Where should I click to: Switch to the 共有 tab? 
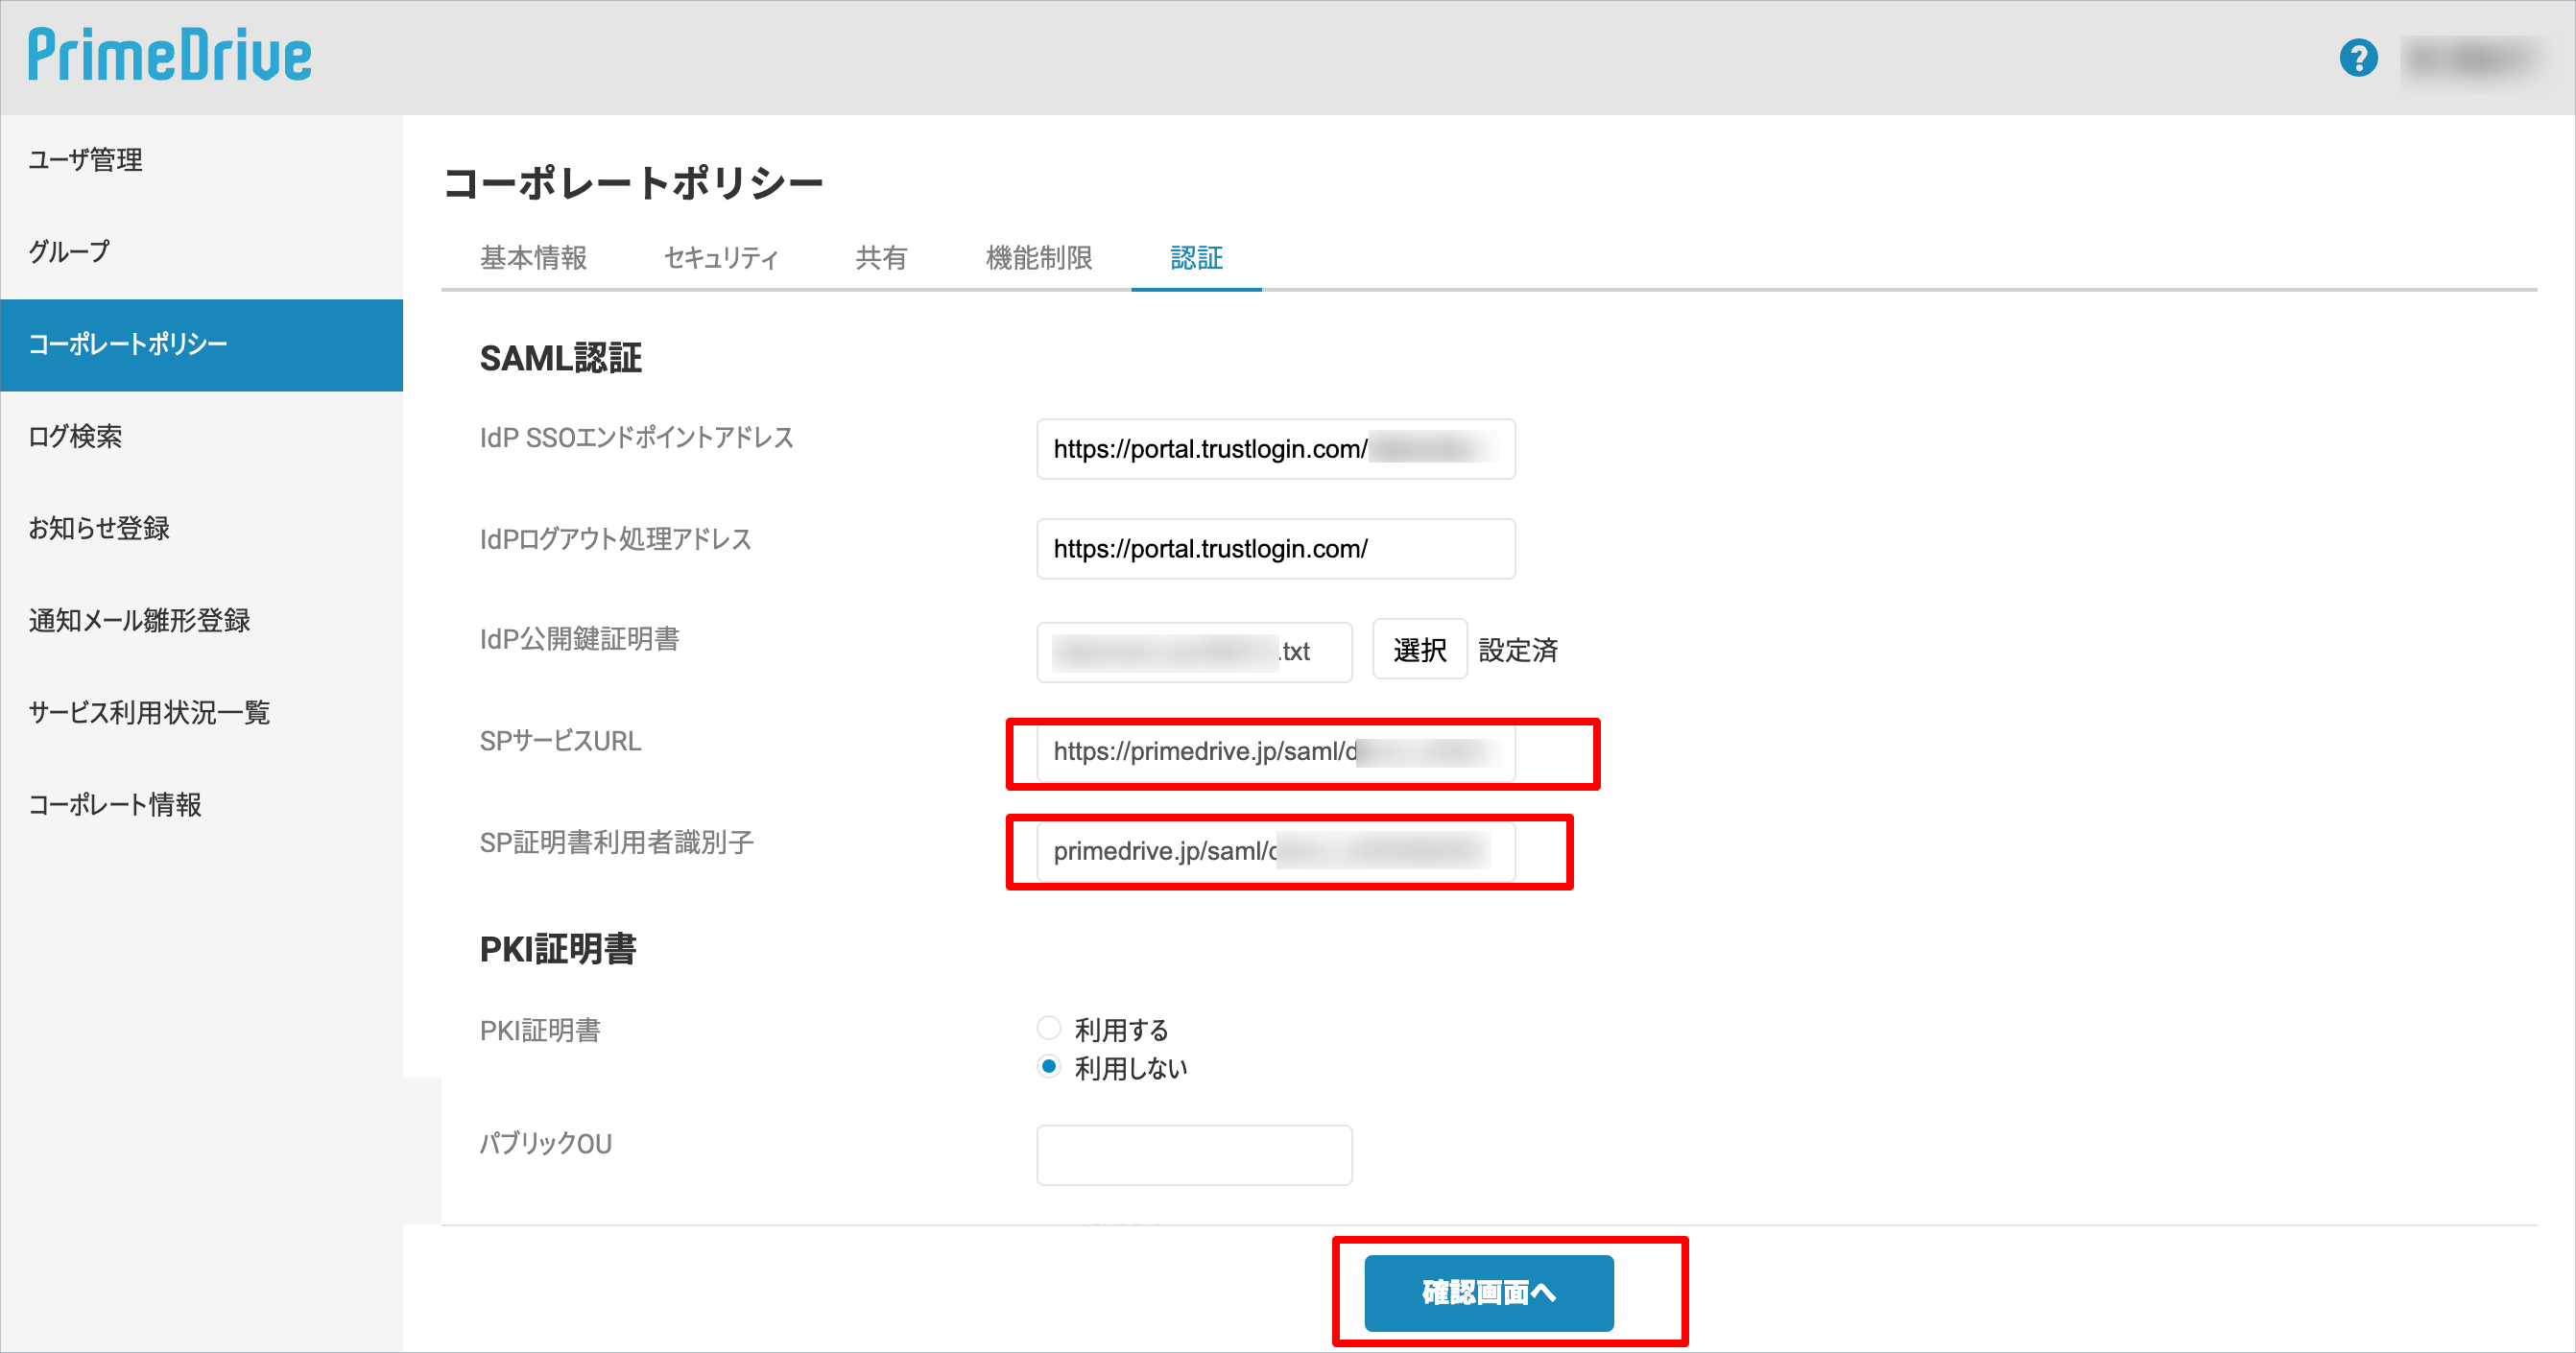coord(881,258)
